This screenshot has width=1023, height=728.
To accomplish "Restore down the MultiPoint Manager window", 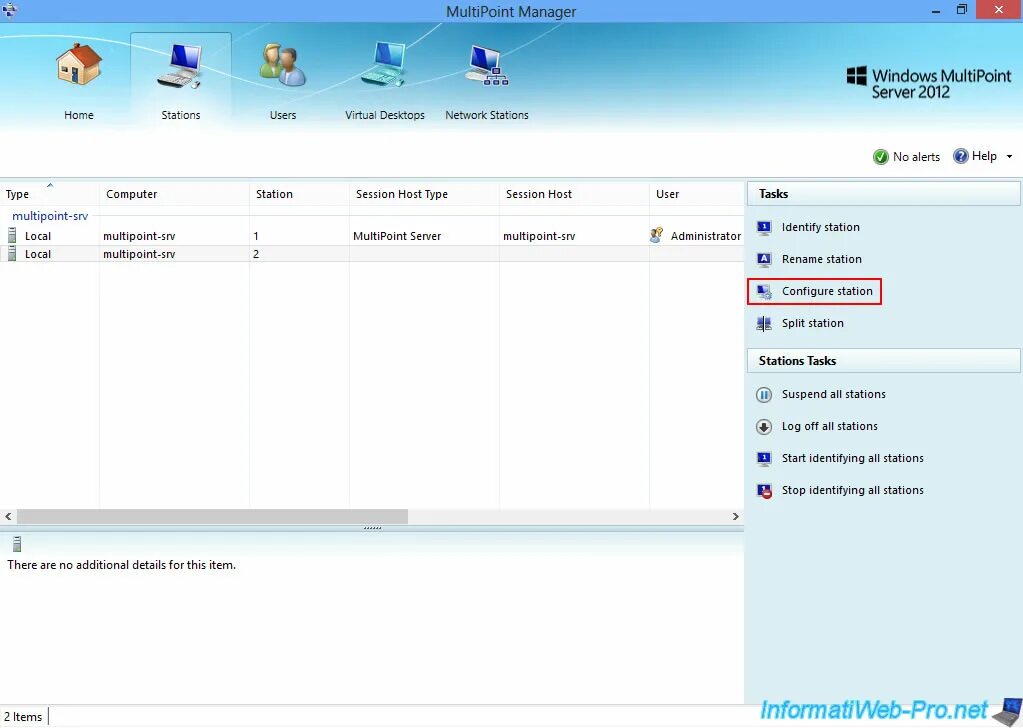I will point(962,10).
